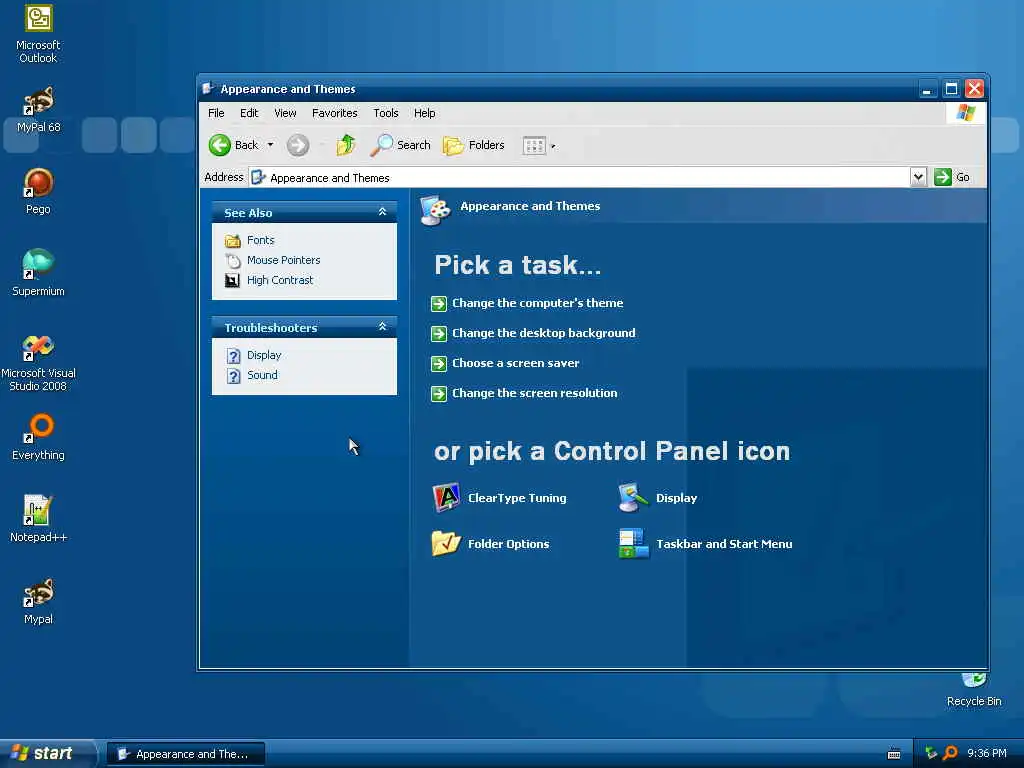Open the Edit menu

pyautogui.click(x=249, y=113)
